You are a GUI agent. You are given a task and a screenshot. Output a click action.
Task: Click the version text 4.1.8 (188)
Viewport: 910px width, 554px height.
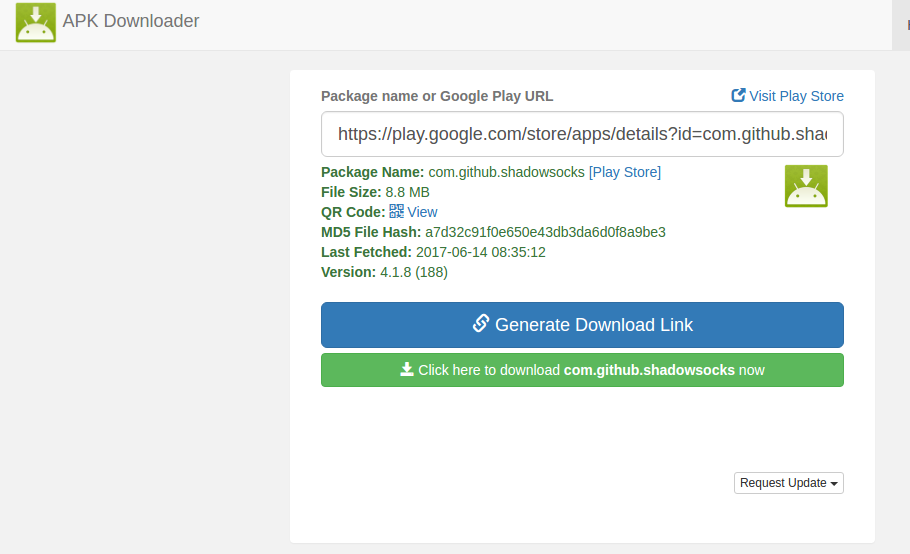tap(414, 272)
